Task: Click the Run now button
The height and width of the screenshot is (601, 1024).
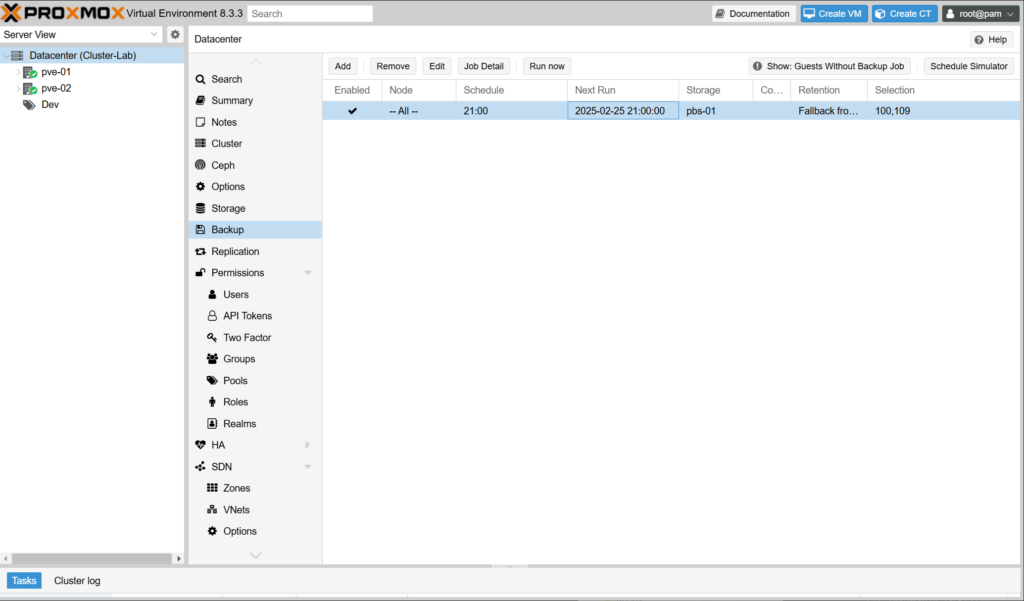Action: (x=546, y=66)
